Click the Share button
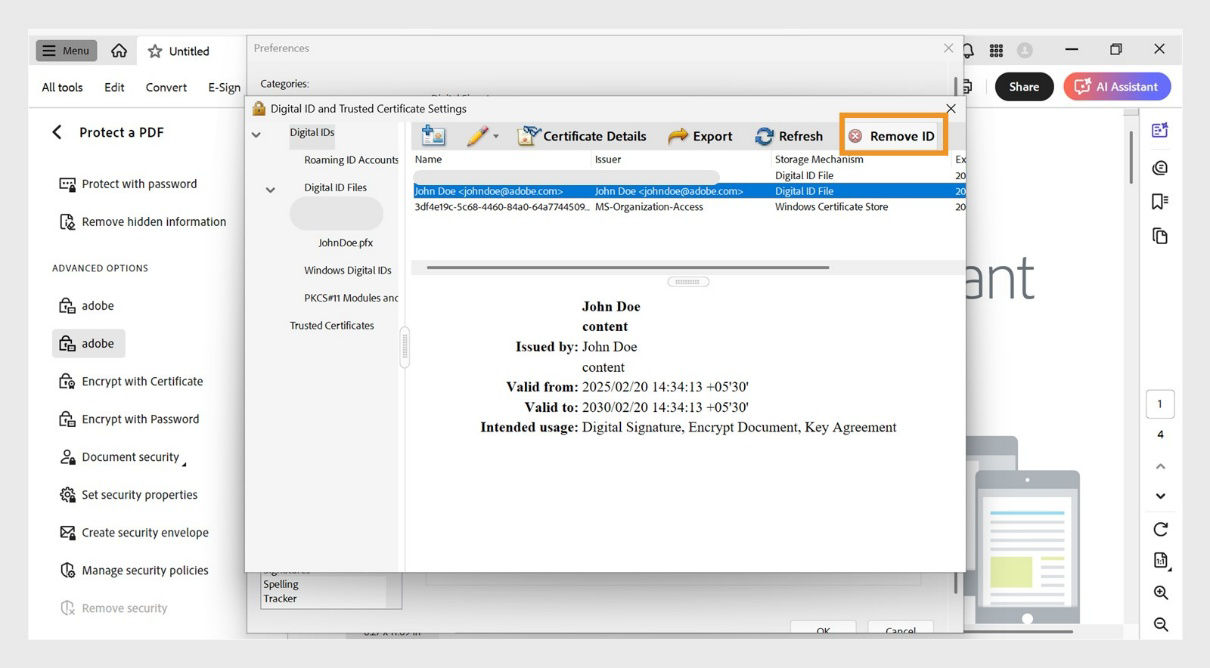The width and height of the screenshot is (1210, 668). coord(1023,86)
